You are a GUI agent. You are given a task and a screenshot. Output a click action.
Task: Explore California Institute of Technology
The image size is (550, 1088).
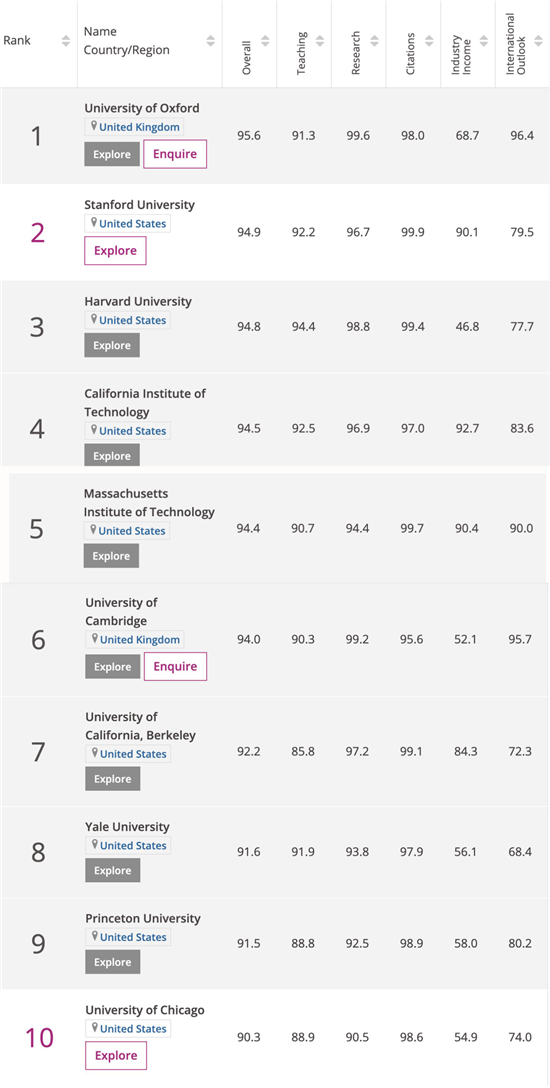[x=112, y=455]
